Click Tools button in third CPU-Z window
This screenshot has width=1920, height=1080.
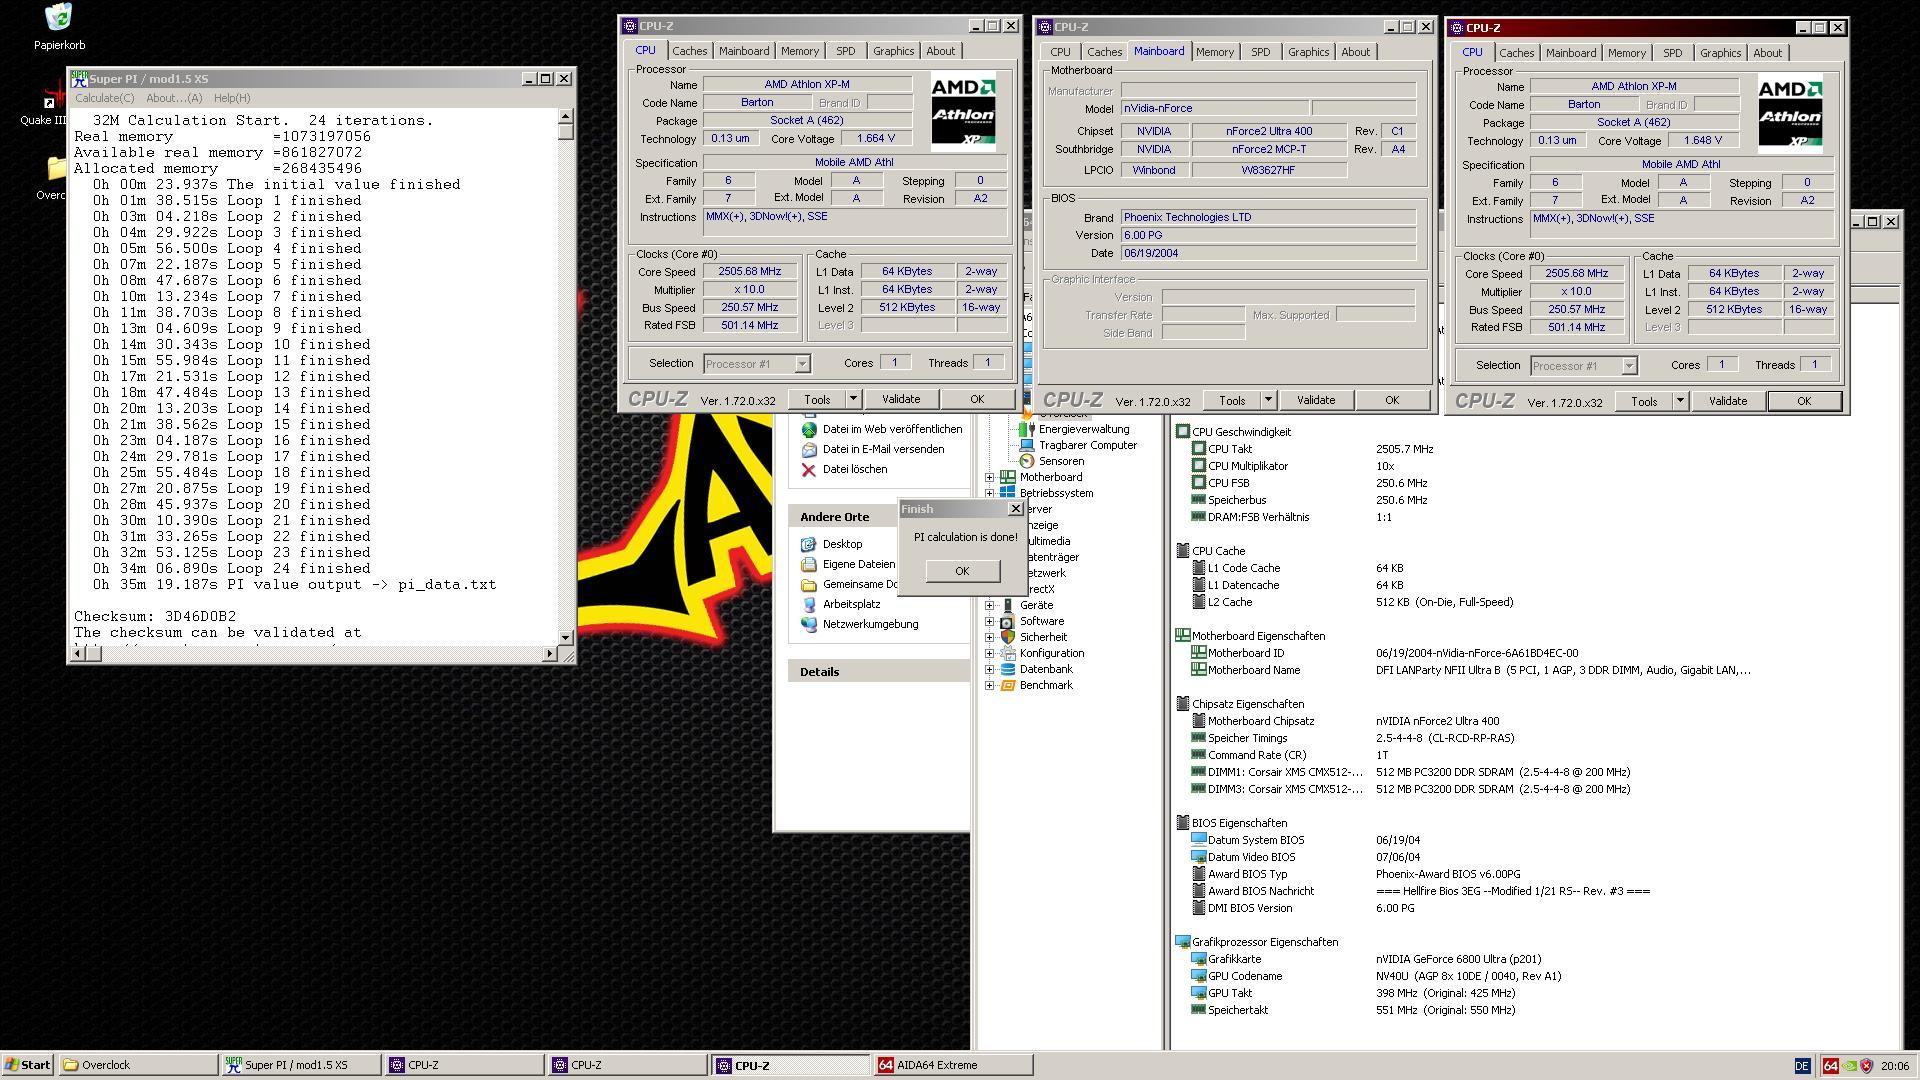(x=1644, y=401)
